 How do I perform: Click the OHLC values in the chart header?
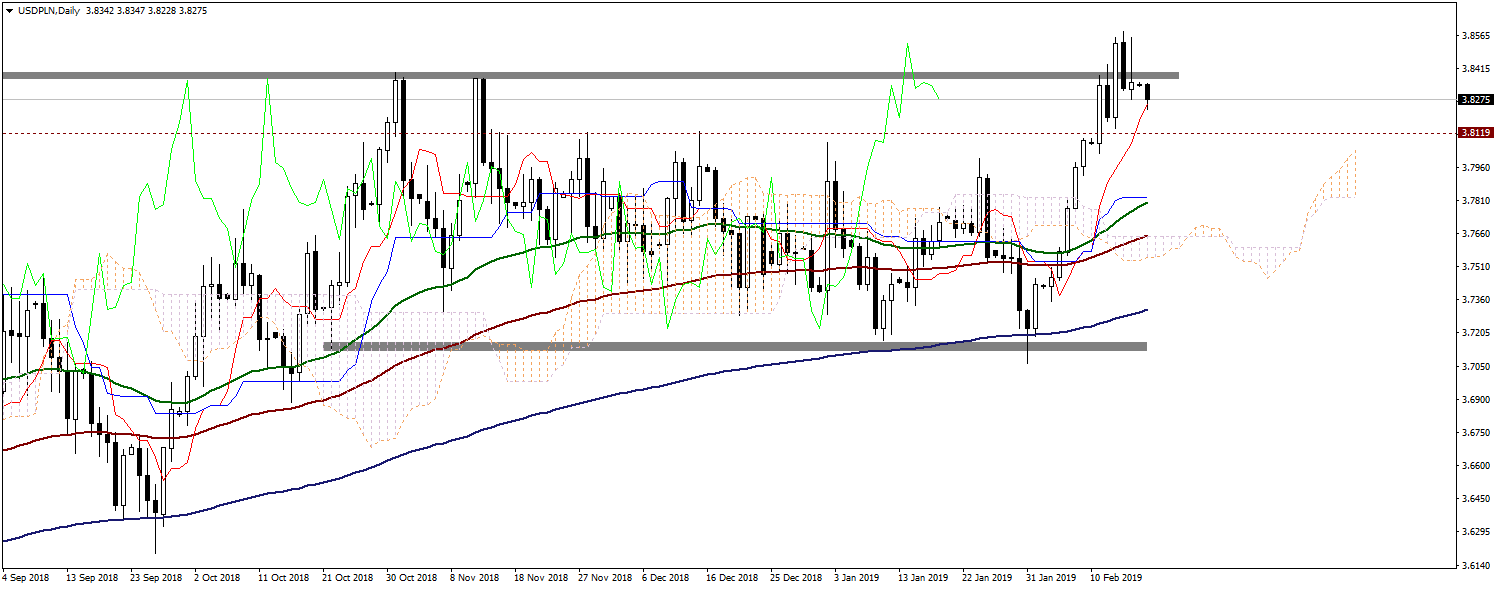140,9
